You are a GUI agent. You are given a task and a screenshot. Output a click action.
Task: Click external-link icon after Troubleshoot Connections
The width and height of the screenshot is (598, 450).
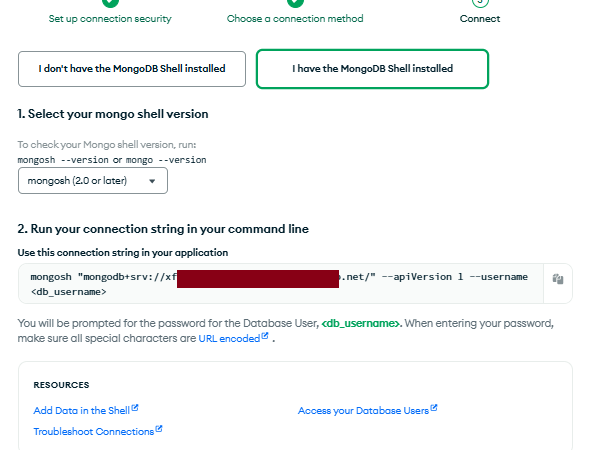click(159, 429)
